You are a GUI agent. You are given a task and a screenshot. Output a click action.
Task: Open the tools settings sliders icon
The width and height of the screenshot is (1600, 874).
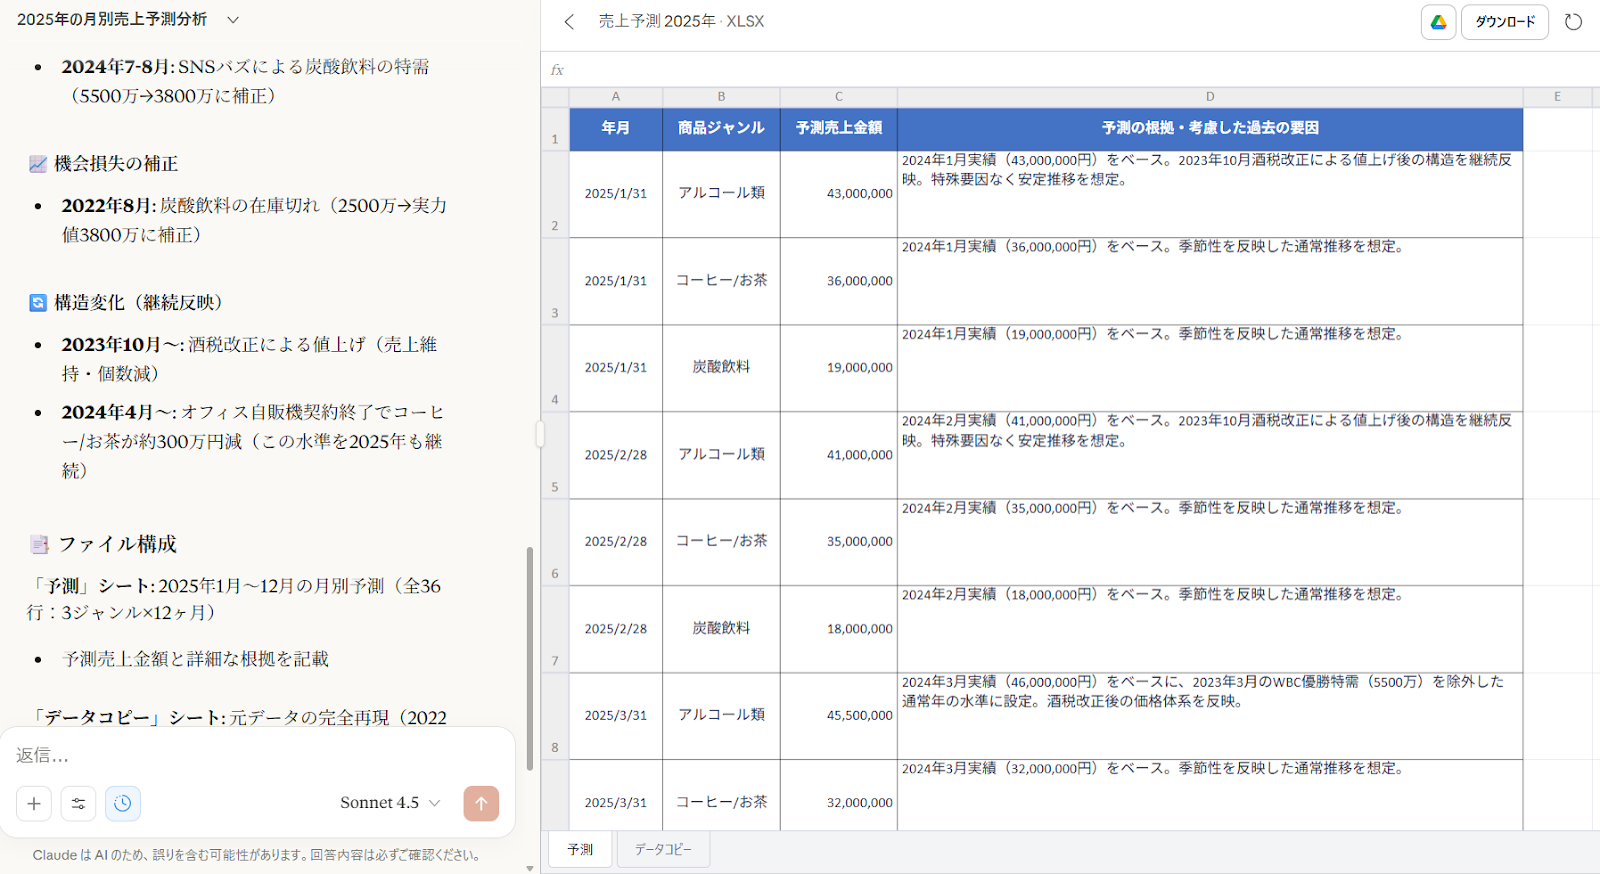(x=78, y=803)
